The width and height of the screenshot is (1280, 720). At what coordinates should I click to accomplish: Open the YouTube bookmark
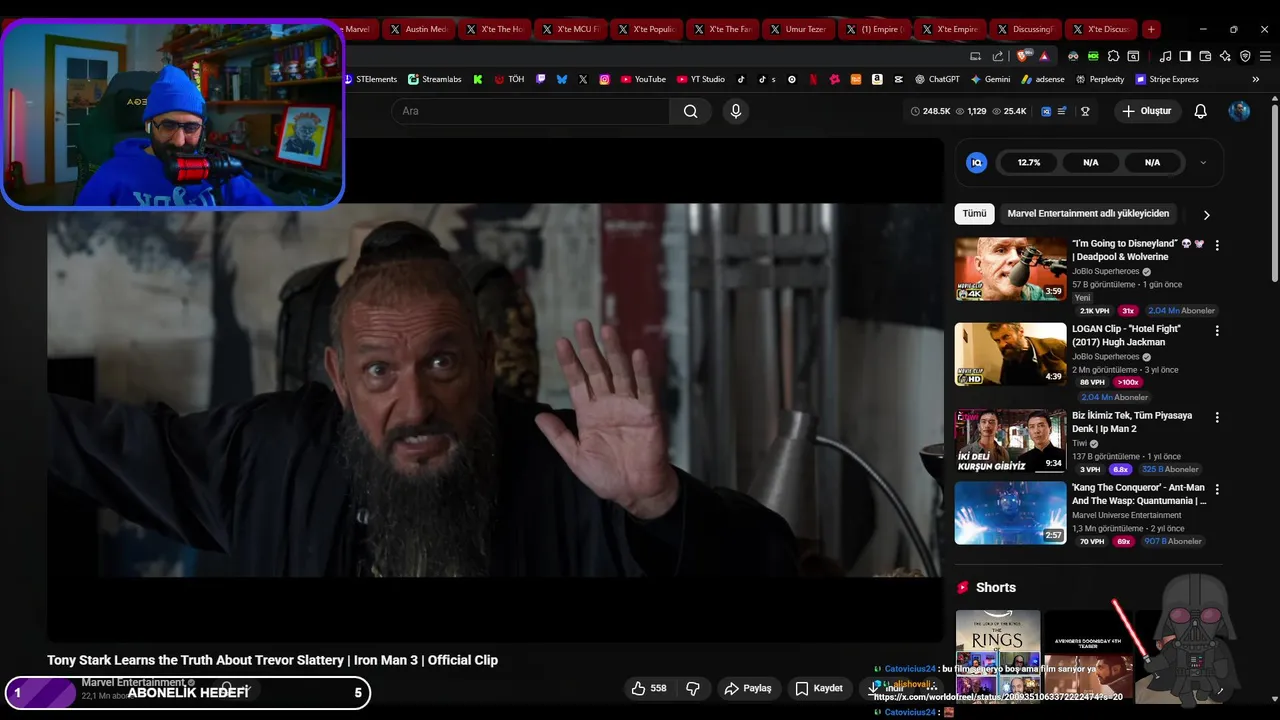pos(643,79)
